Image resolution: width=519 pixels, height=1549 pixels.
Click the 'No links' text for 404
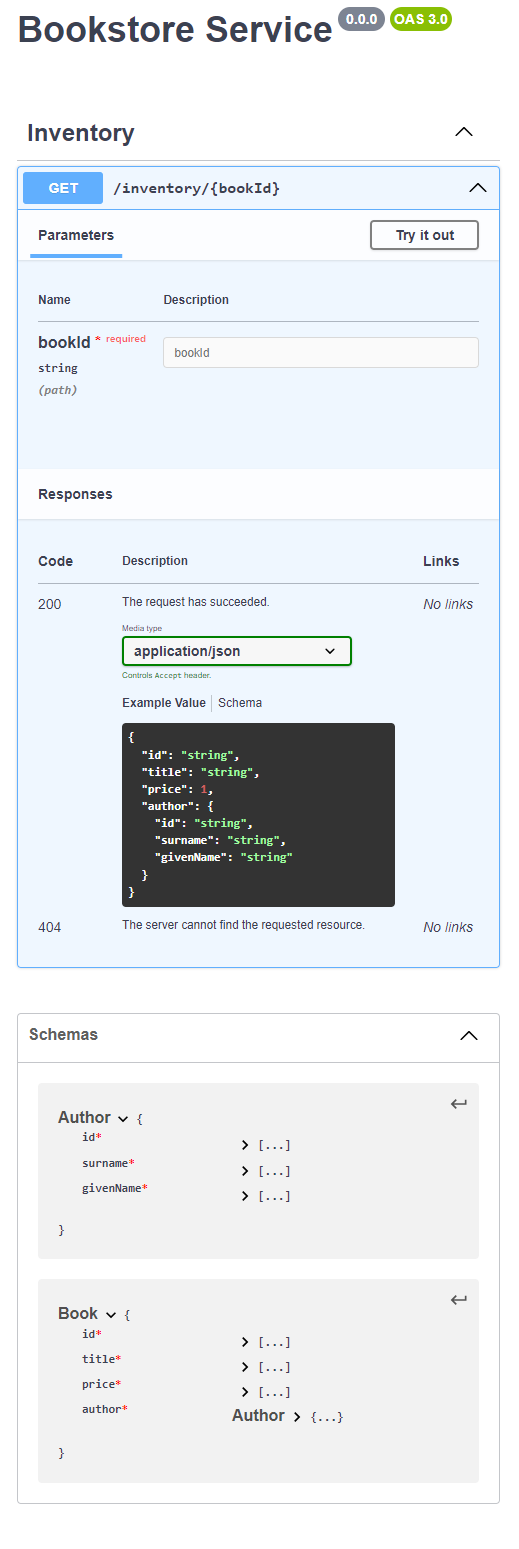click(x=448, y=927)
